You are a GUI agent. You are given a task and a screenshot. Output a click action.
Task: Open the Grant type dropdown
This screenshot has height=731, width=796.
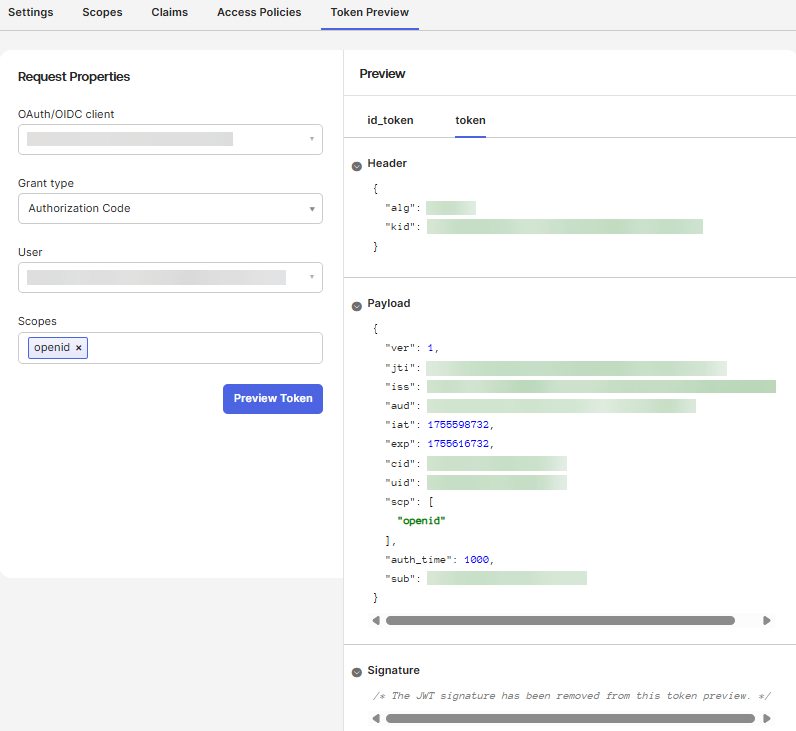click(171, 209)
